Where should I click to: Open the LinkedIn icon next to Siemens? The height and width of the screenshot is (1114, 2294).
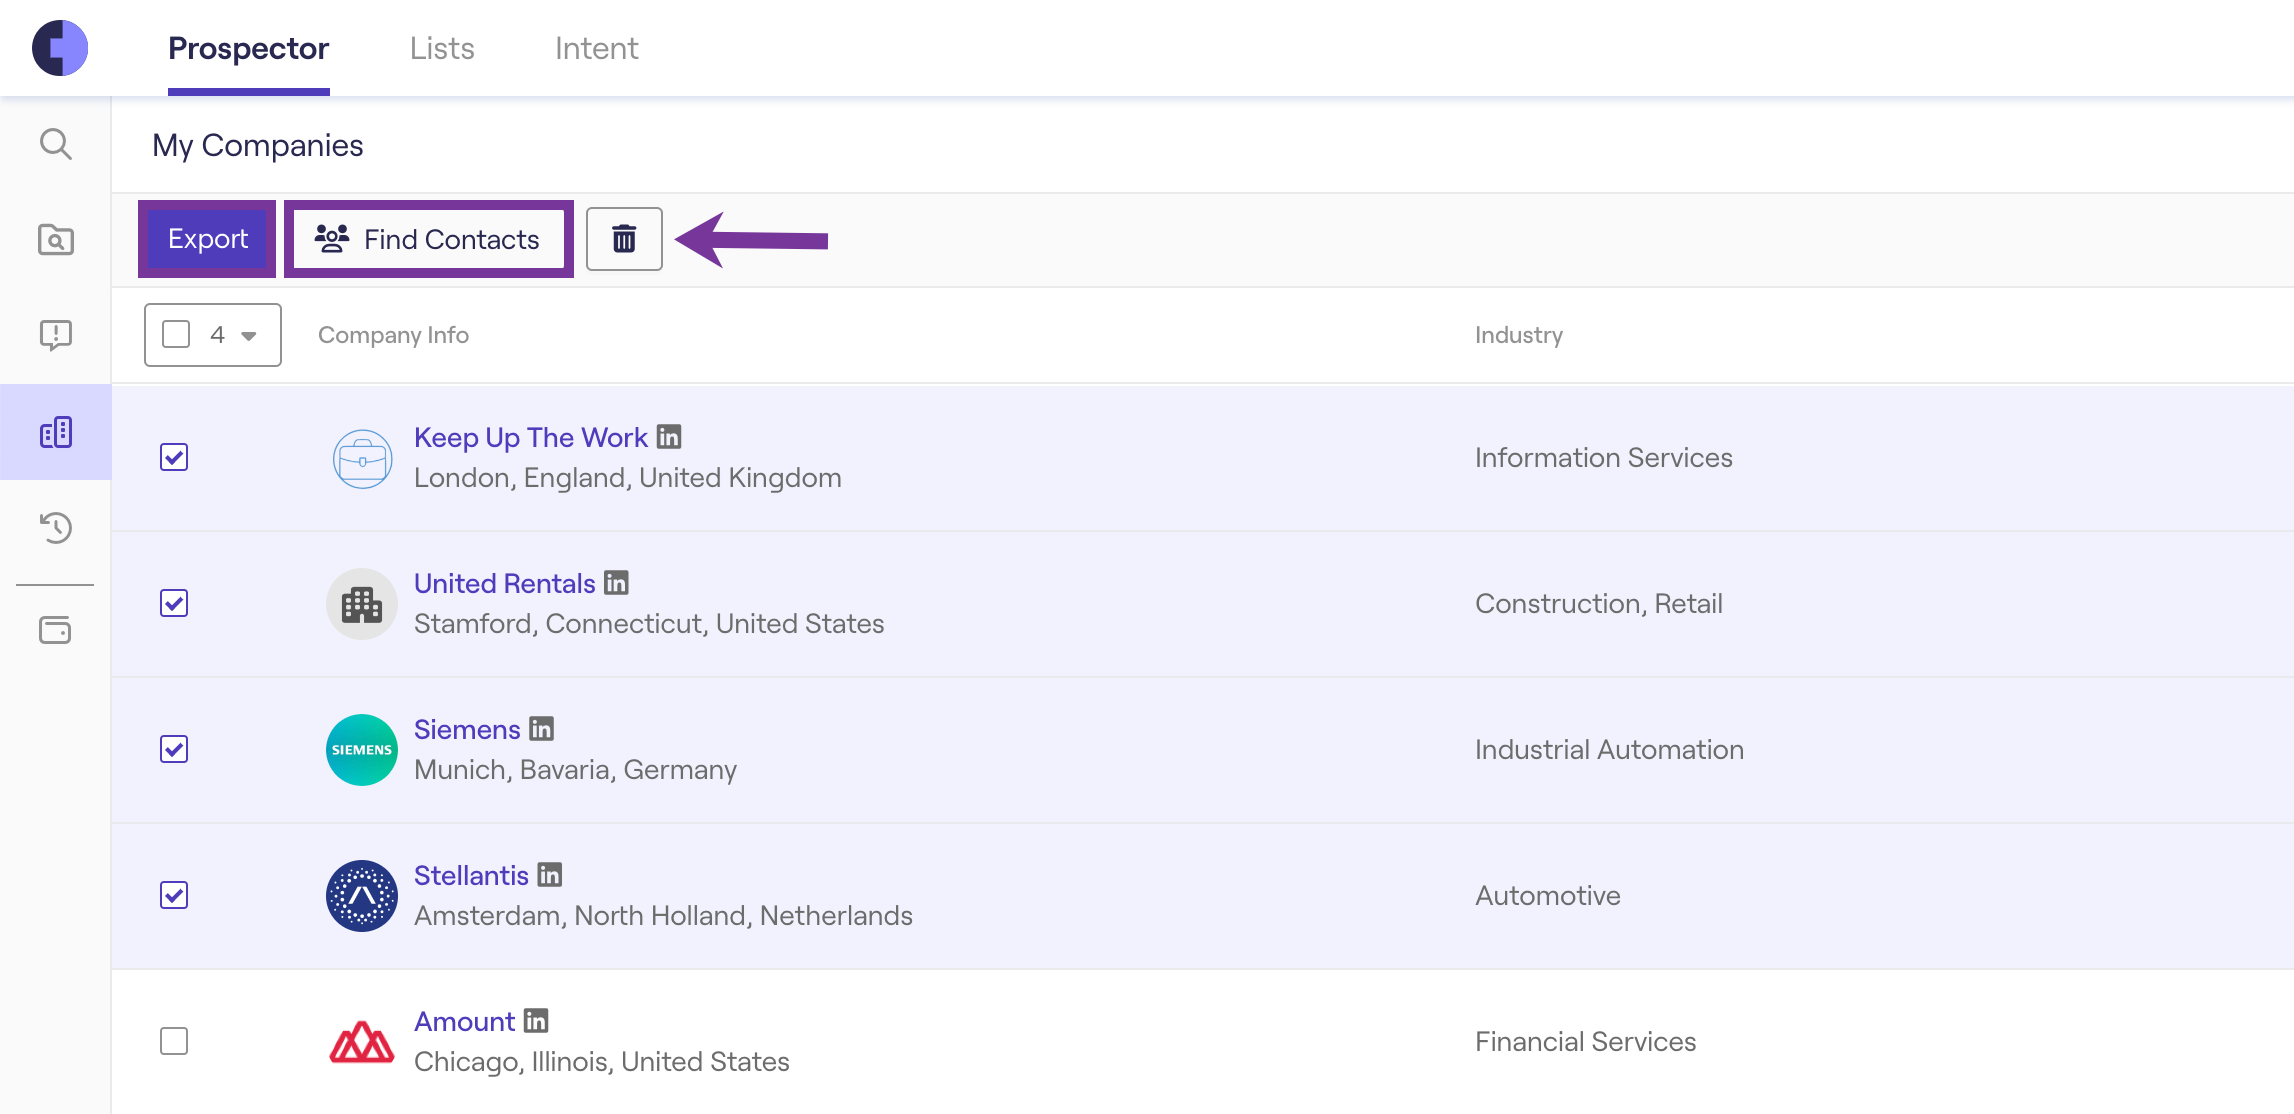[x=542, y=729]
